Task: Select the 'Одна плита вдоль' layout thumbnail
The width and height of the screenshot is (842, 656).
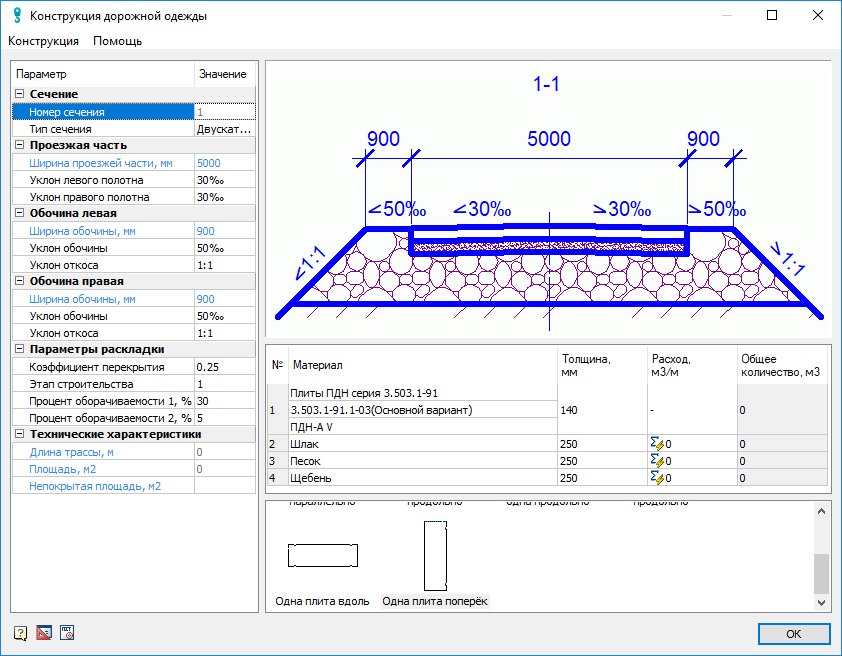Action: tap(322, 556)
